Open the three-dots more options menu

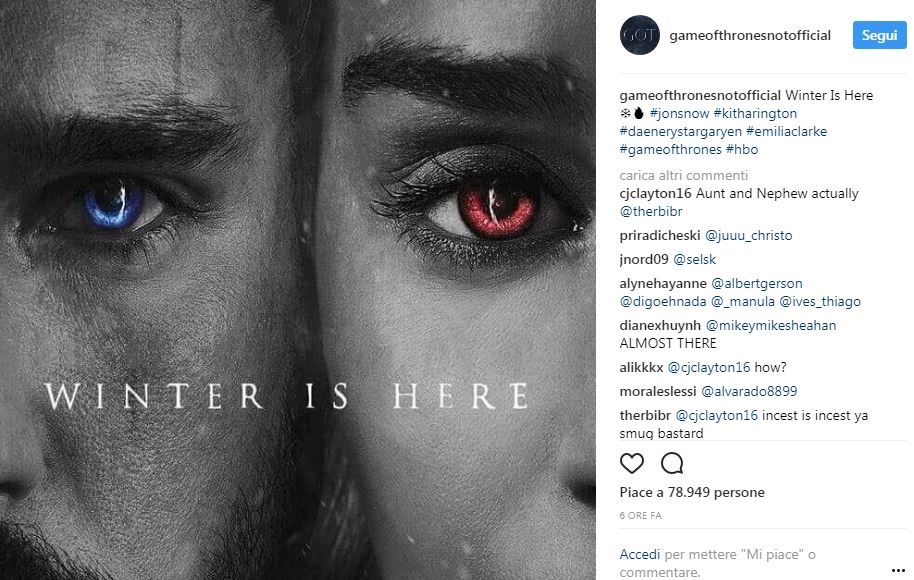coord(898,571)
